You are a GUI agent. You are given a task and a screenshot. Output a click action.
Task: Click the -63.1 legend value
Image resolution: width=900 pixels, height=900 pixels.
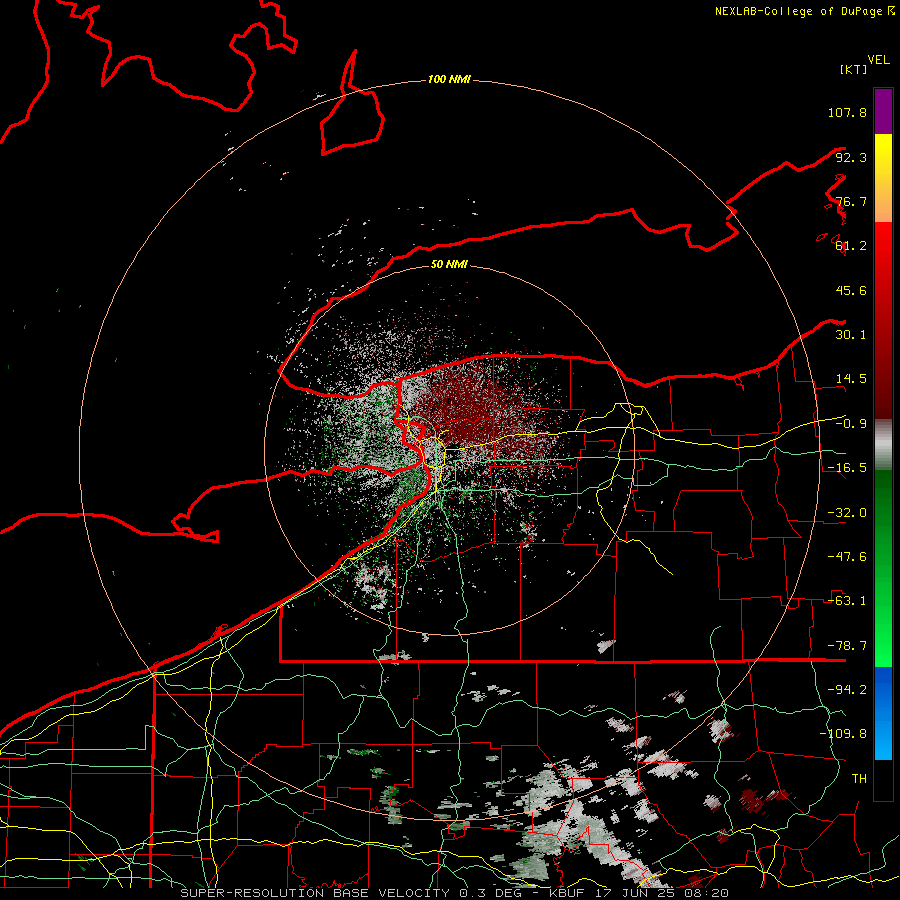(x=847, y=601)
